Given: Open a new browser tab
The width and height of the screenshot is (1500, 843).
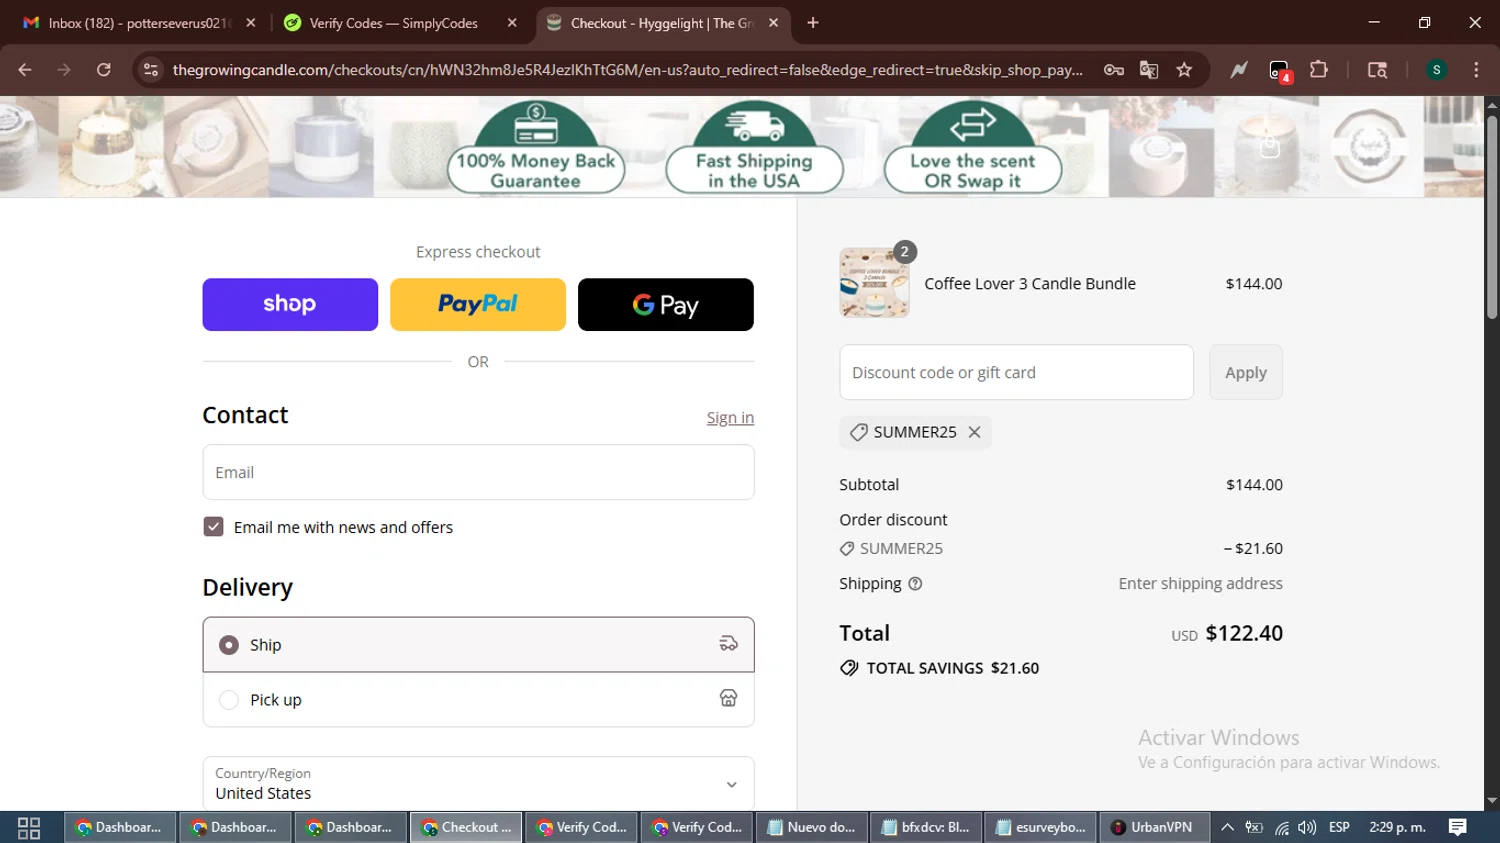Looking at the screenshot, I should coord(813,23).
